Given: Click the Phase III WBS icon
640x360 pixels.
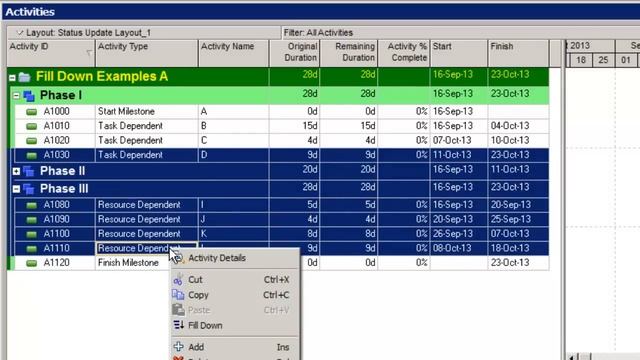Looking at the screenshot, I should [29, 189].
